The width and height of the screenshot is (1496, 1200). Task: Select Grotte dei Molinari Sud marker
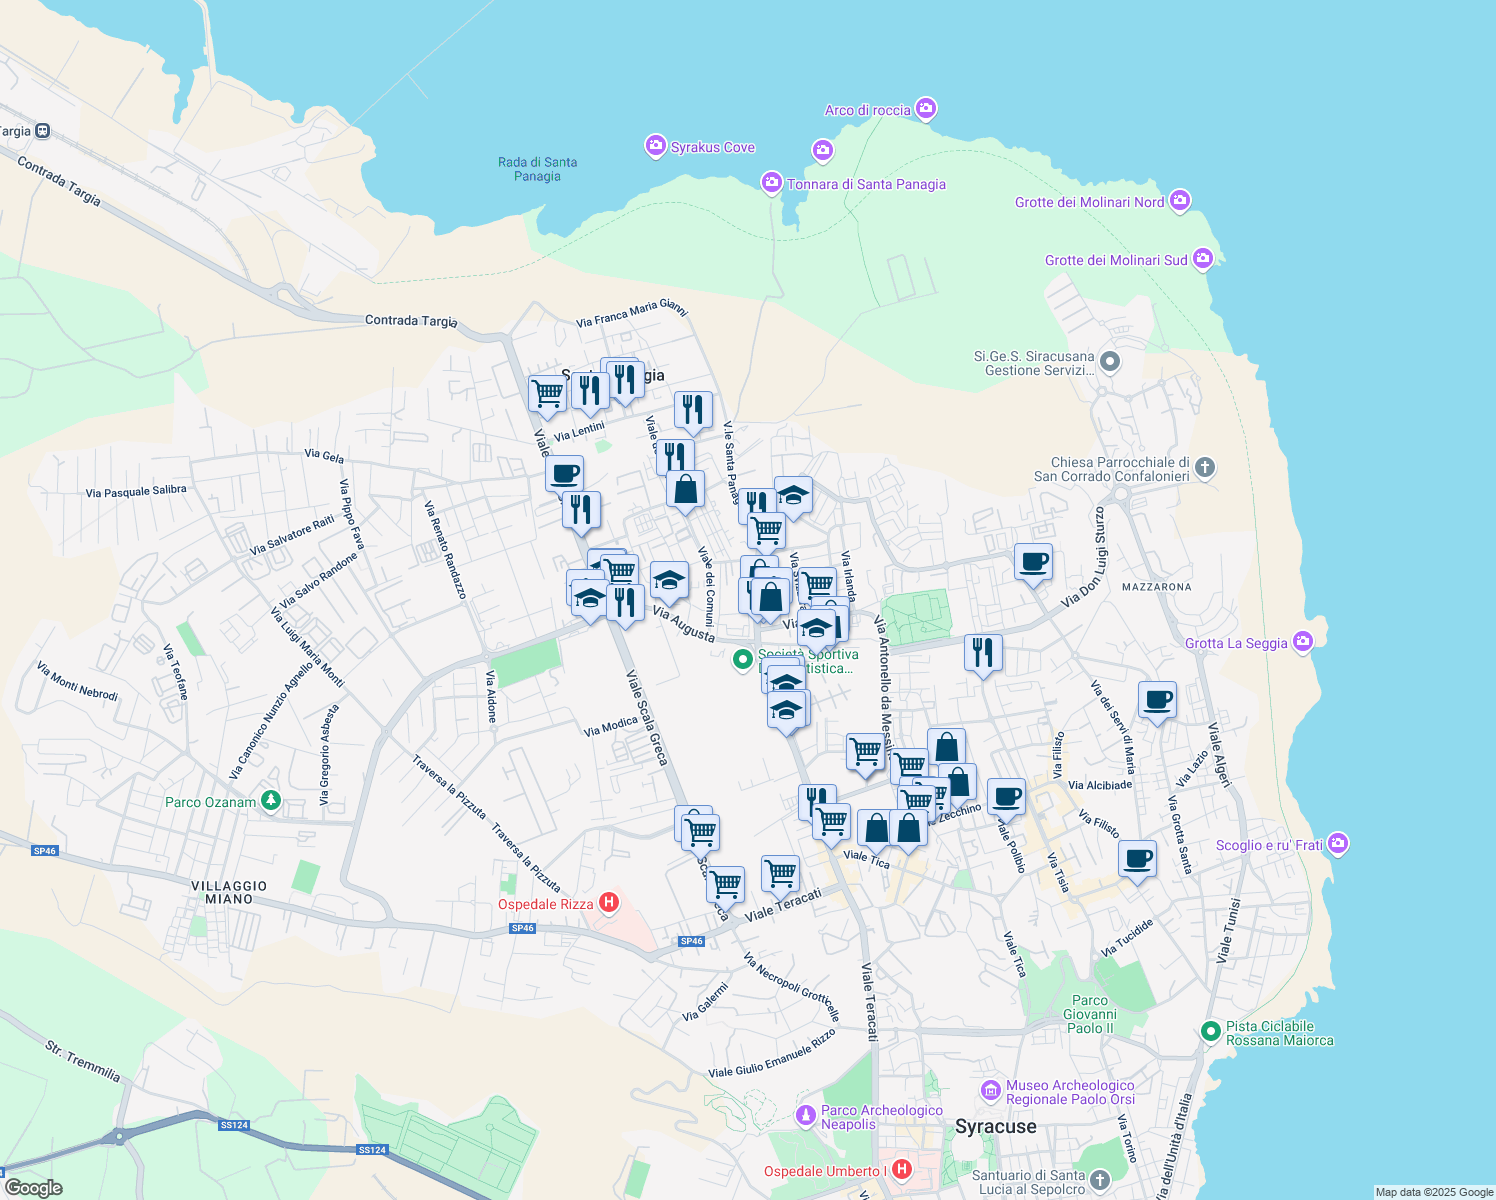click(x=1203, y=259)
